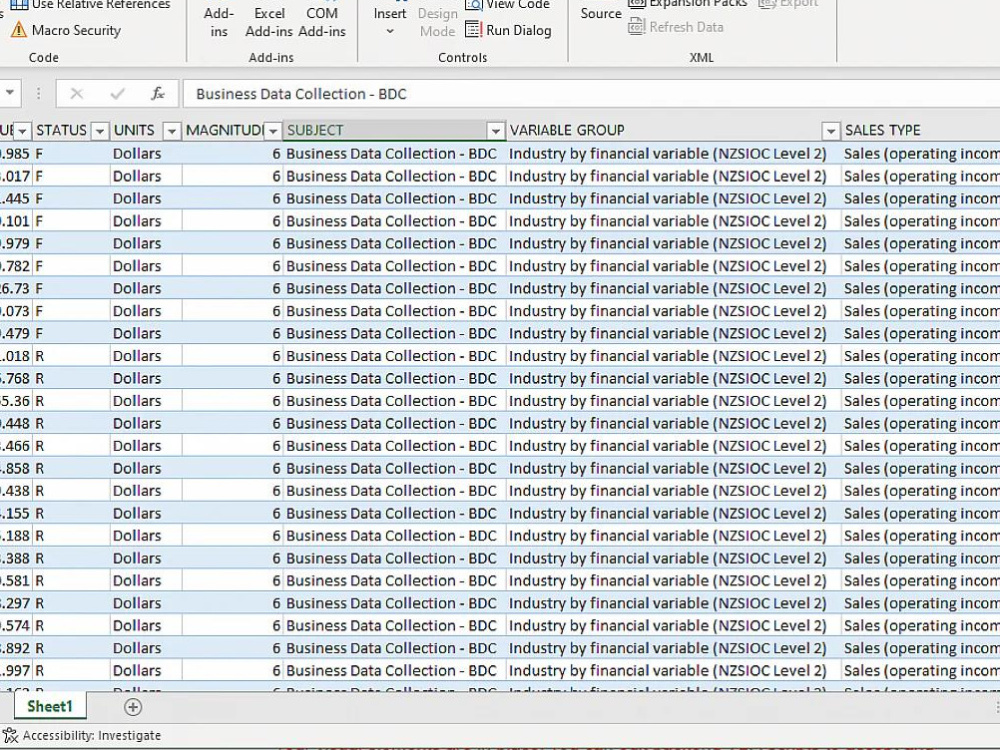Select the SUBJECT column header cell
Viewport: 1000px width, 750px height.
pyautogui.click(x=394, y=130)
